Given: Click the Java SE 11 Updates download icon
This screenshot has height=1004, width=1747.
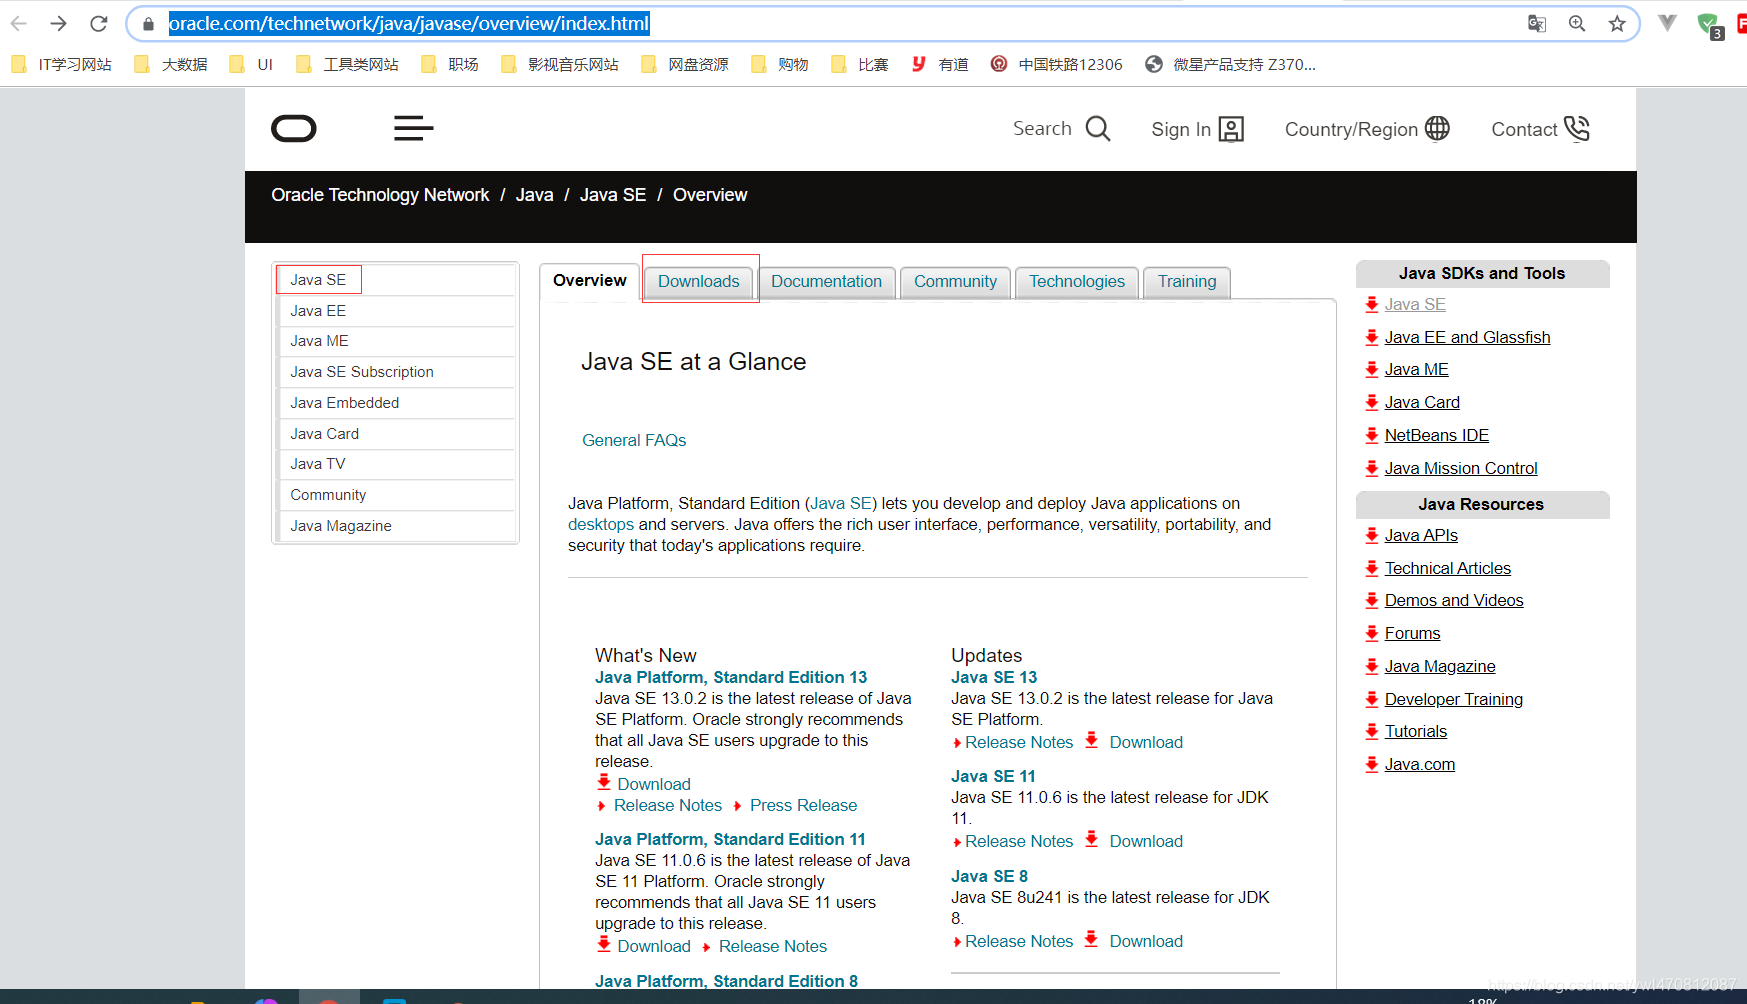Looking at the screenshot, I should (x=1092, y=839).
